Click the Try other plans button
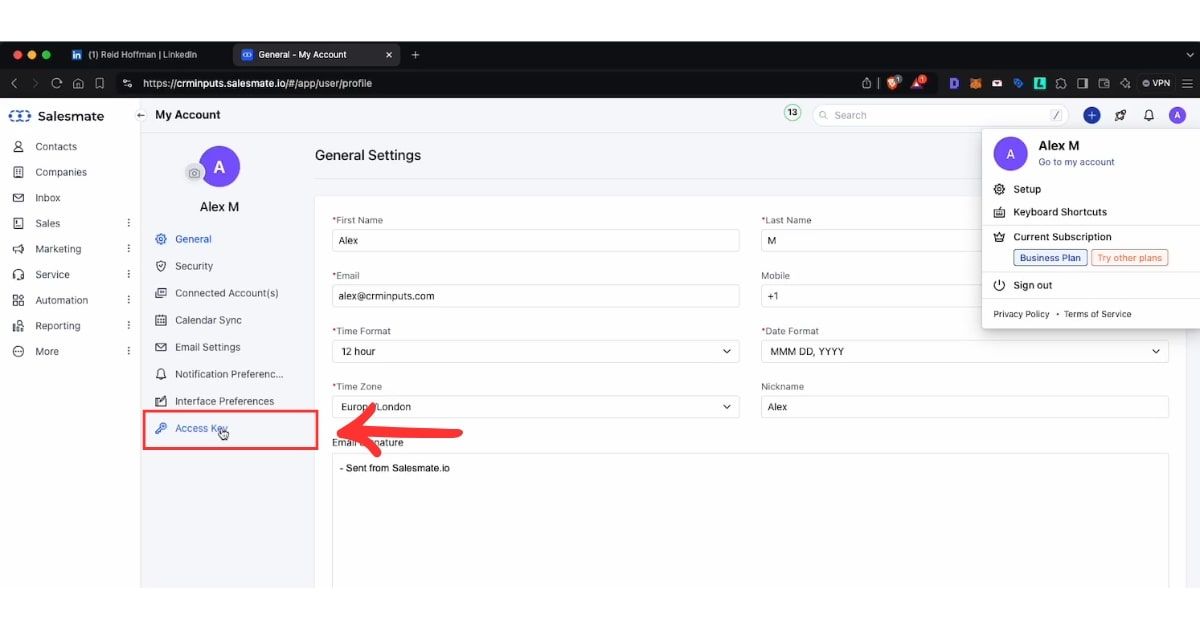Screen dimensions: 1200x630 1129,258
